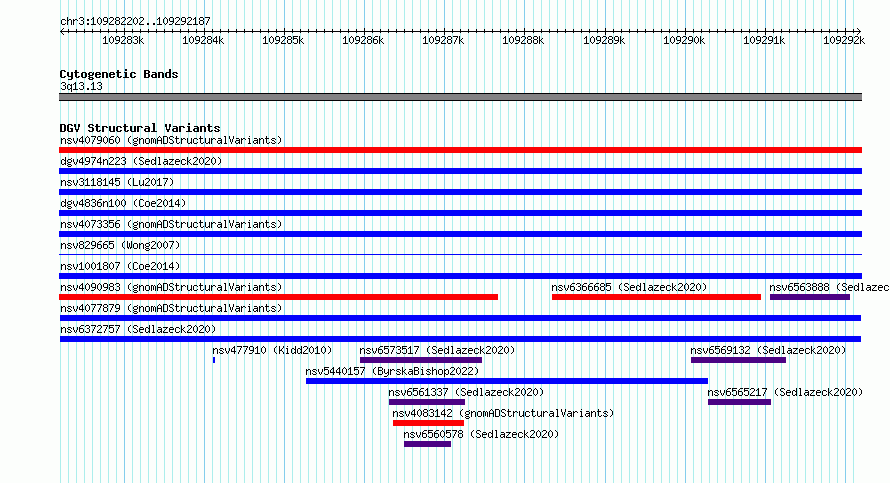Click the 3q13.13 band label
890x483 pixels.
pyautogui.click(x=81, y=86)
